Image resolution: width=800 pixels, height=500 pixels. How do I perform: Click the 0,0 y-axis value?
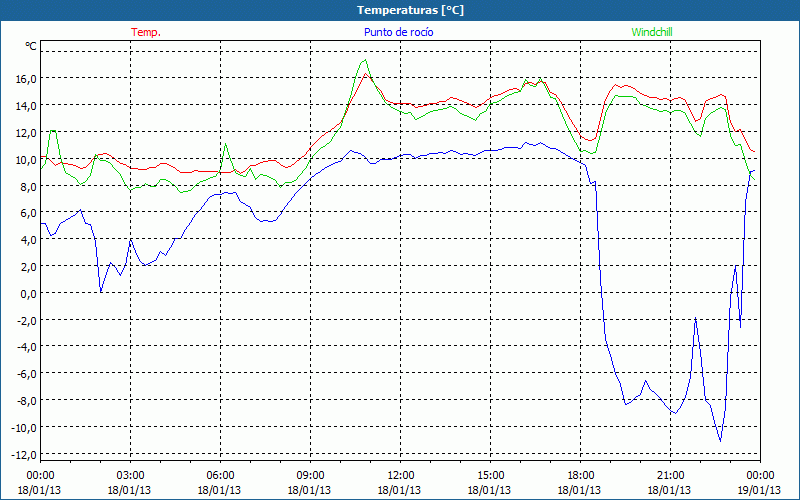28,293
